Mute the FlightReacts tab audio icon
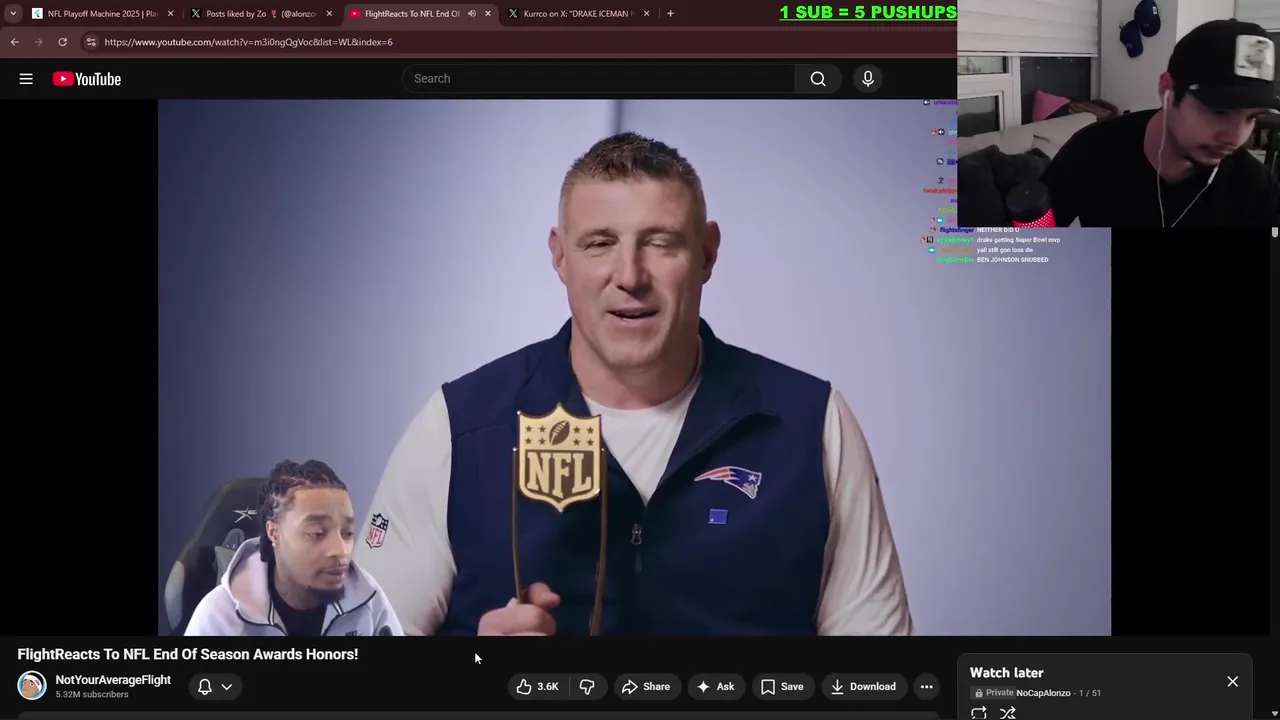The width and height of the screenshot is (1280, 720). point(472,14)
